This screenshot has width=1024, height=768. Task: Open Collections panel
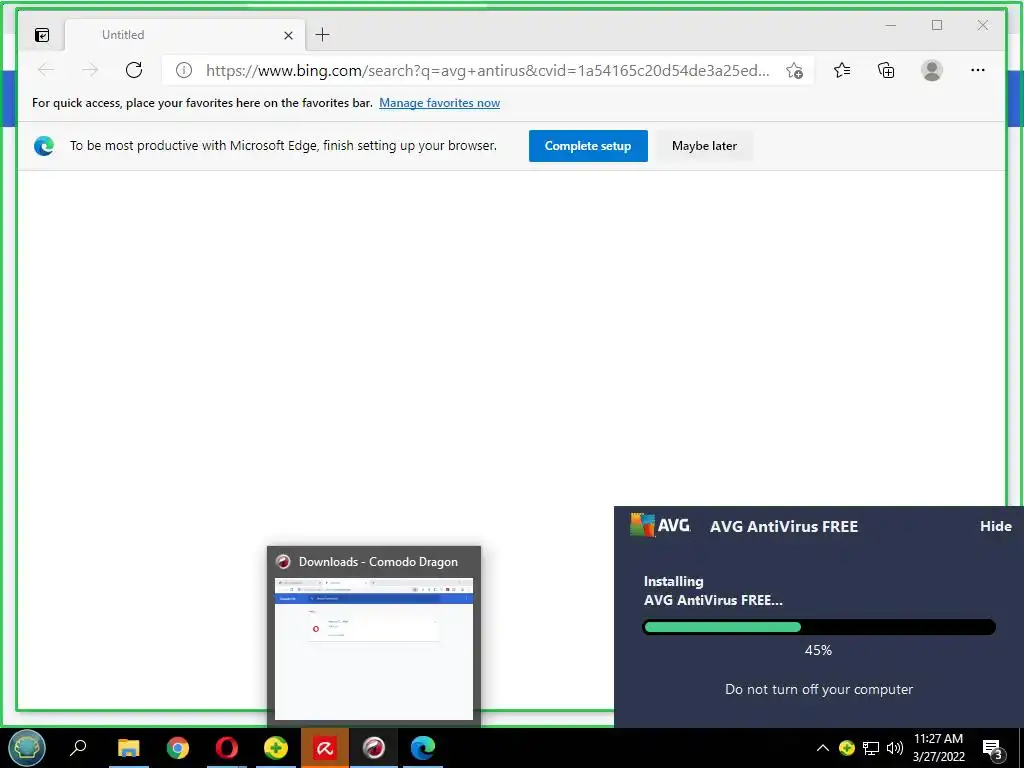point(886,70)
